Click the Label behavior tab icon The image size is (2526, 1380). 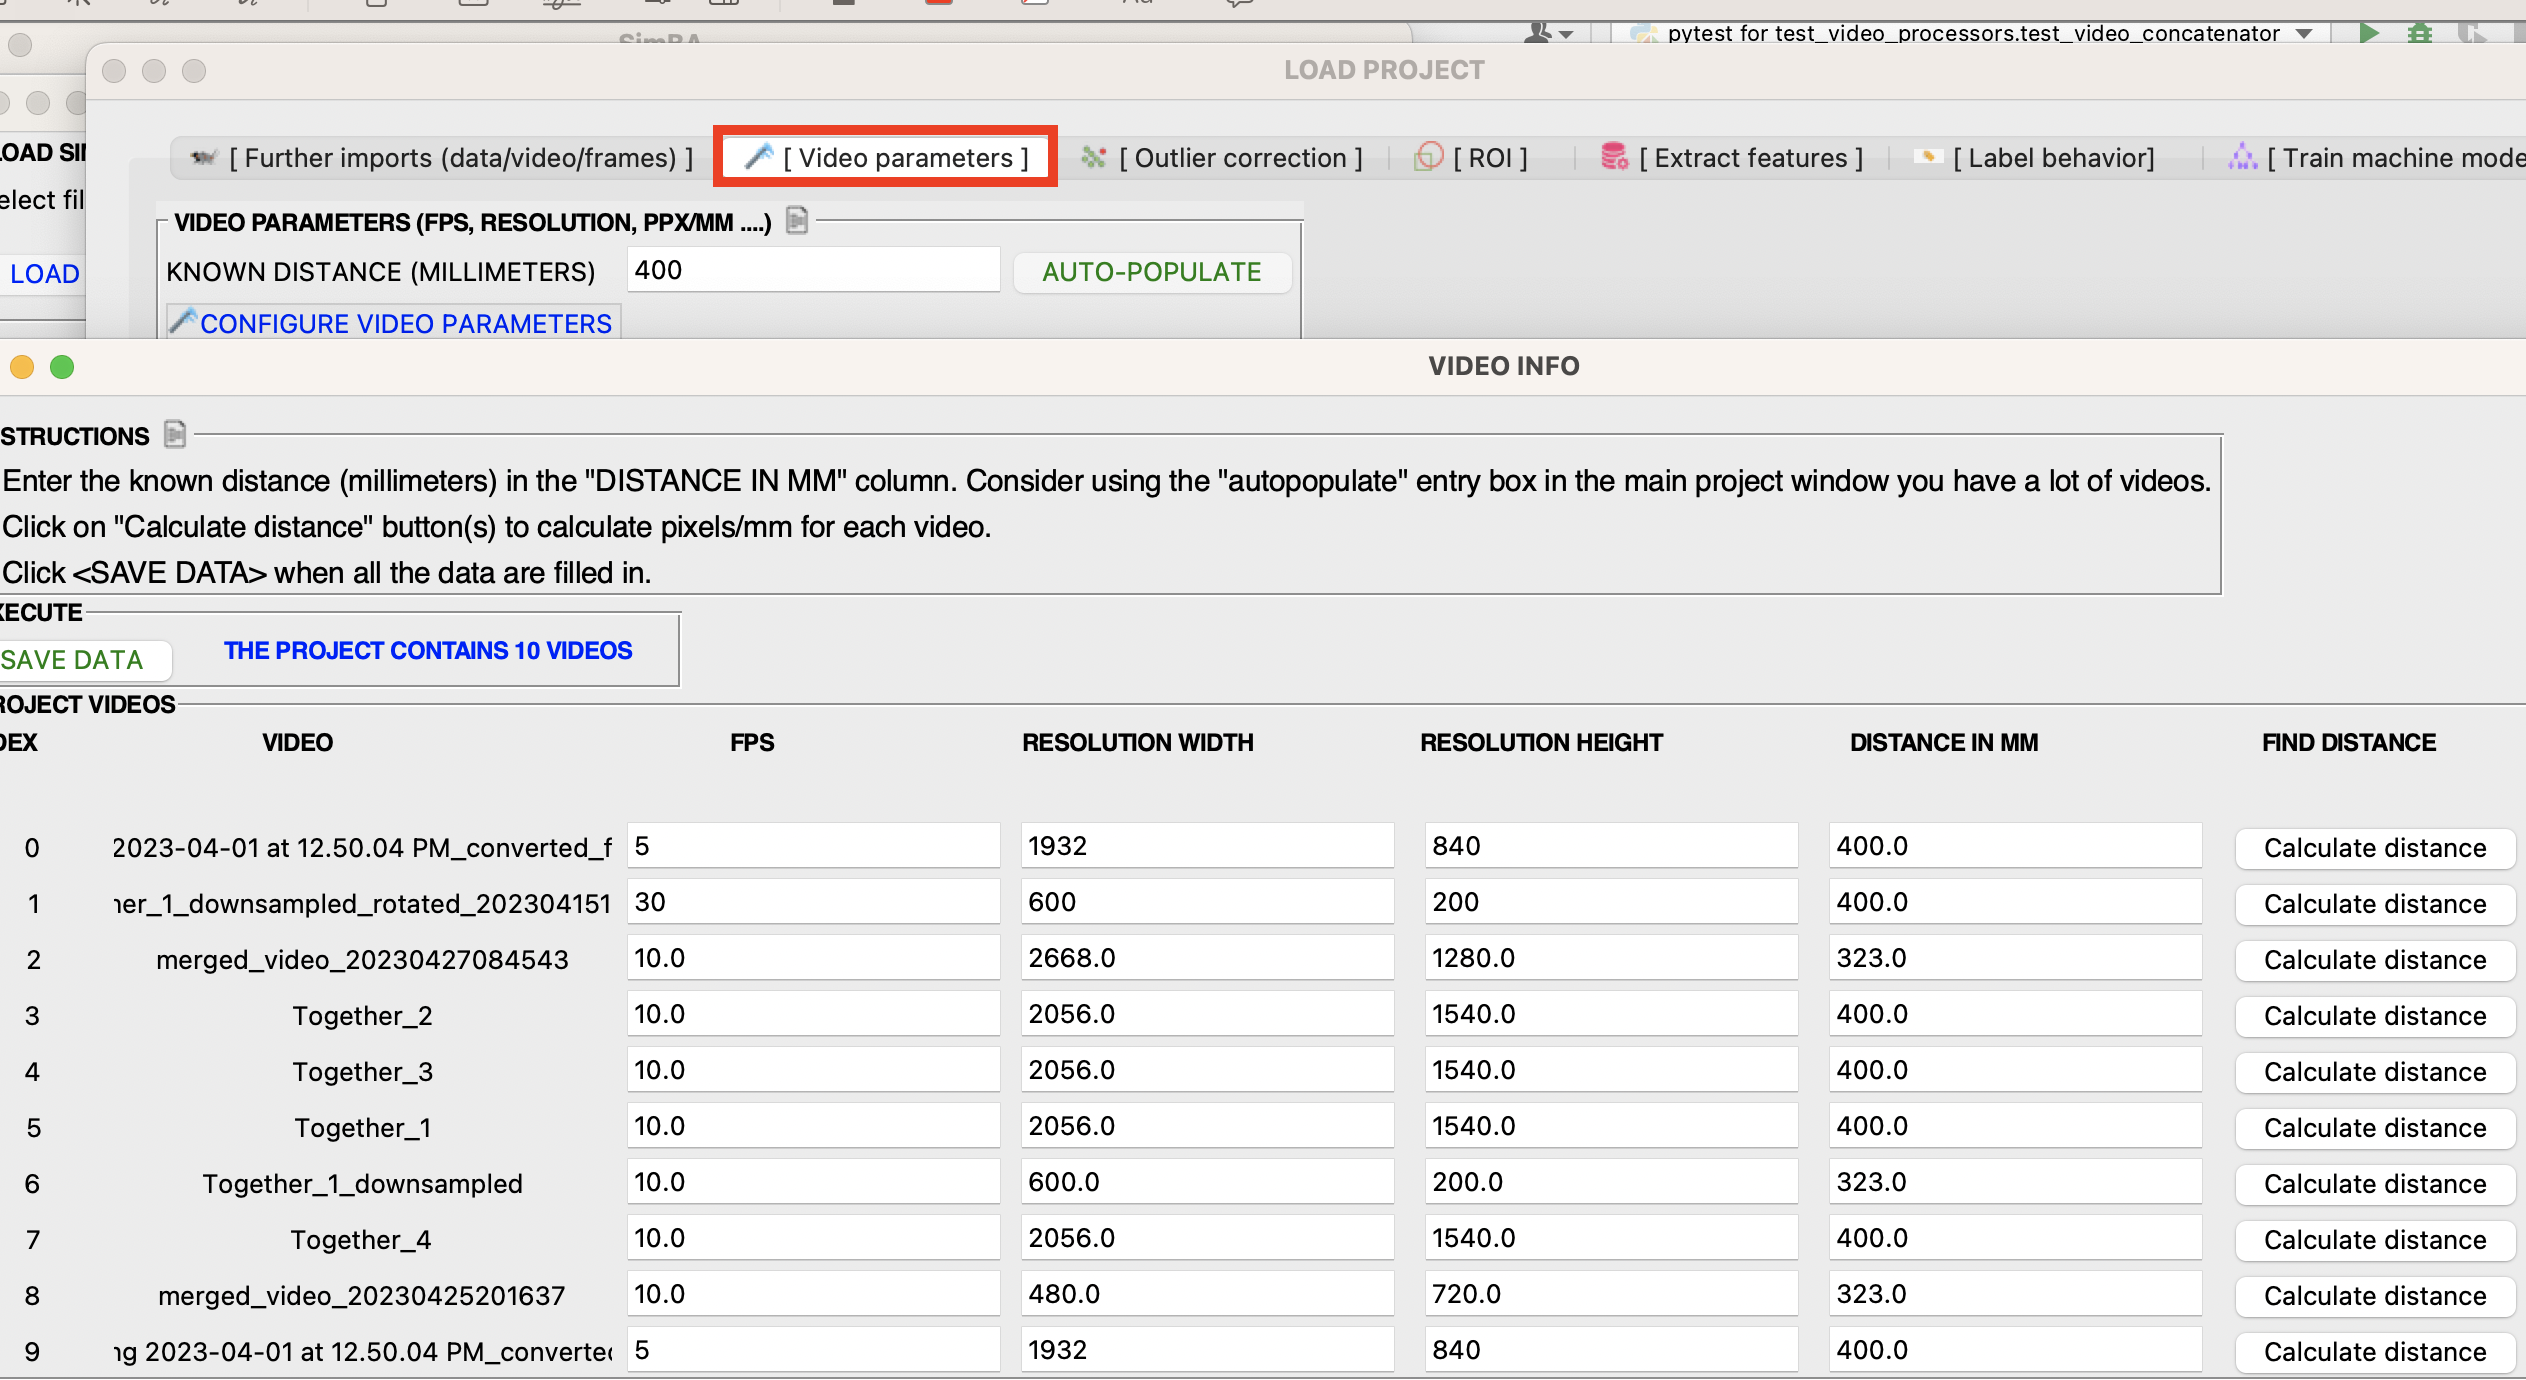coord(1928,157)
